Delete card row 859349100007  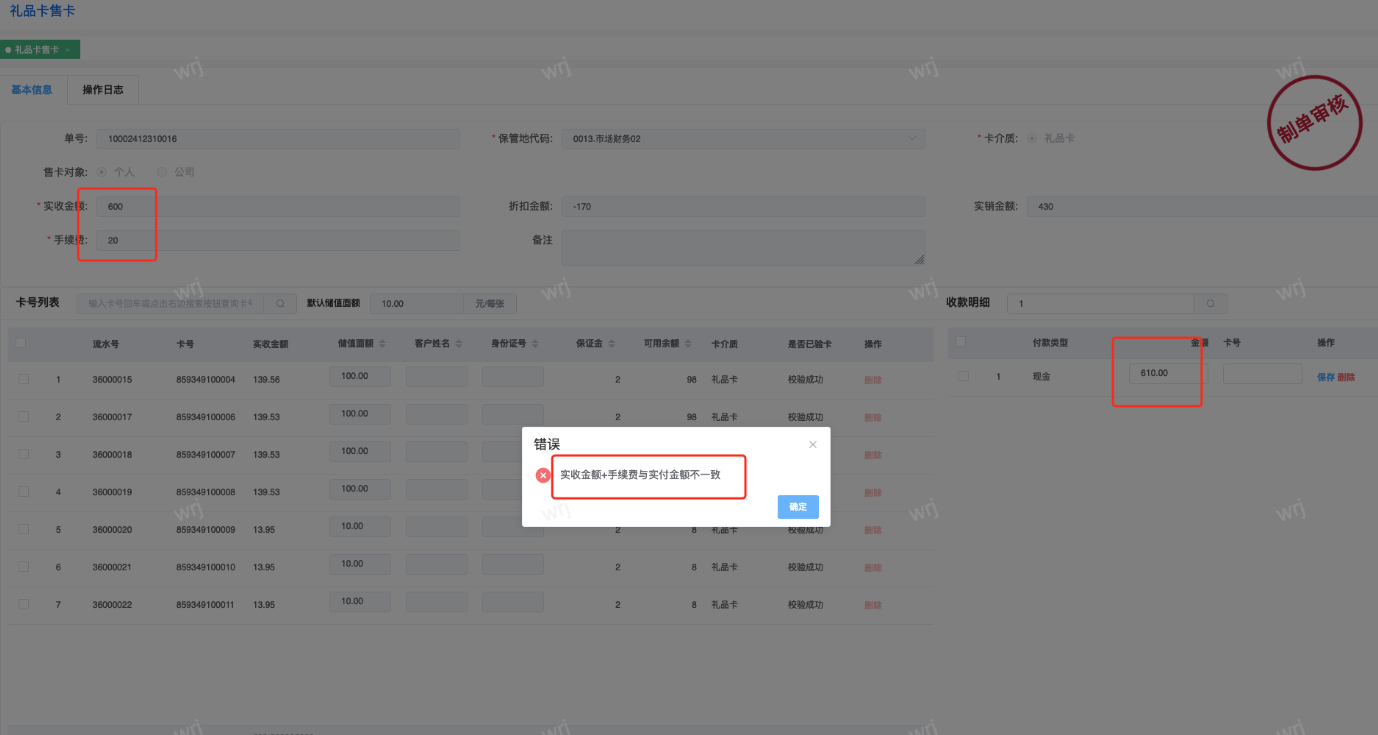[x=873, y=455]
